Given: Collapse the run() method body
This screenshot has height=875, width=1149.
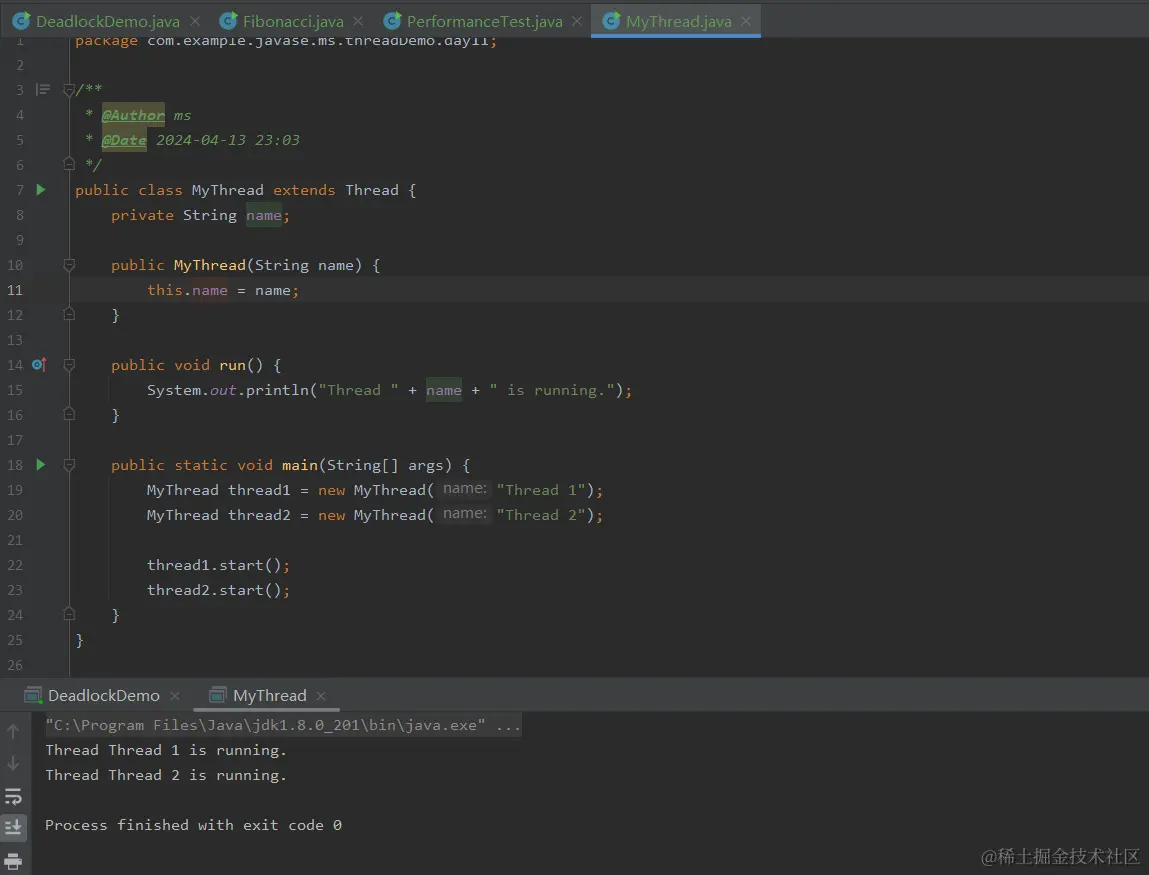Looking at the screenshot, I should tap(69, 364).
